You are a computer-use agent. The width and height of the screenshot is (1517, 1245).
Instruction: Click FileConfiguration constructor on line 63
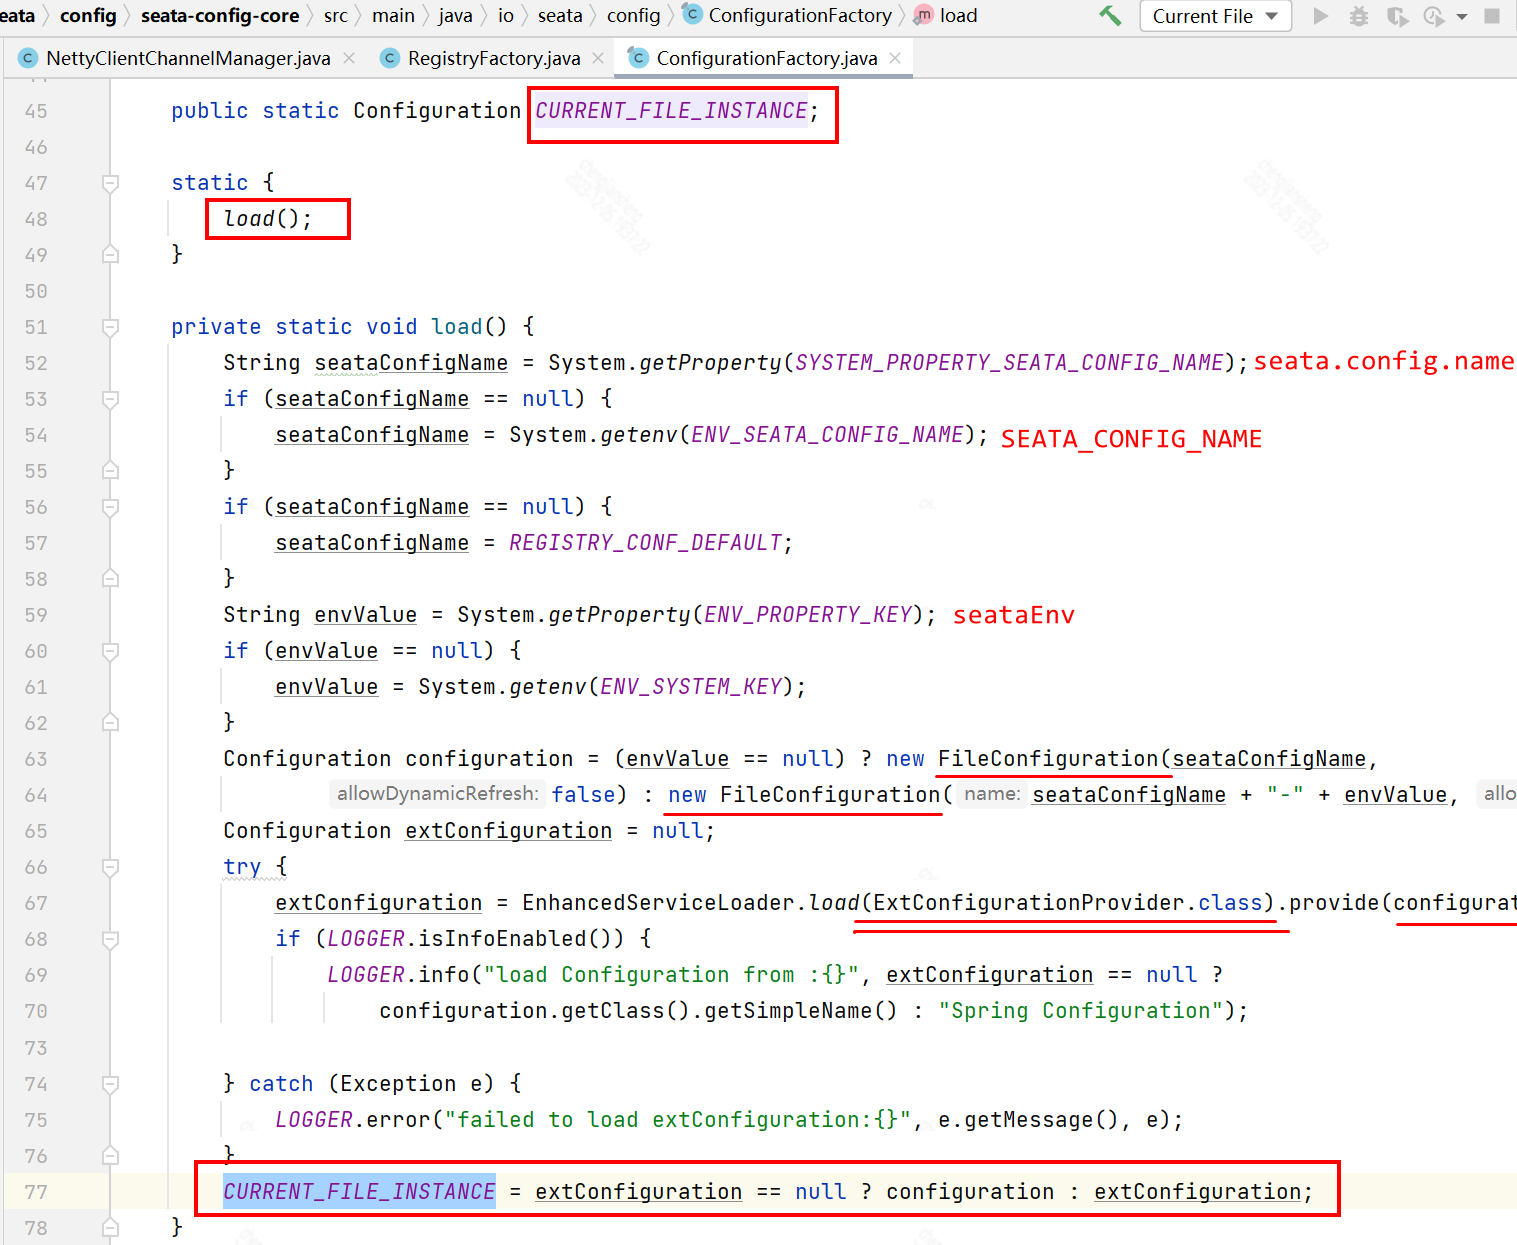point(1047,758)
